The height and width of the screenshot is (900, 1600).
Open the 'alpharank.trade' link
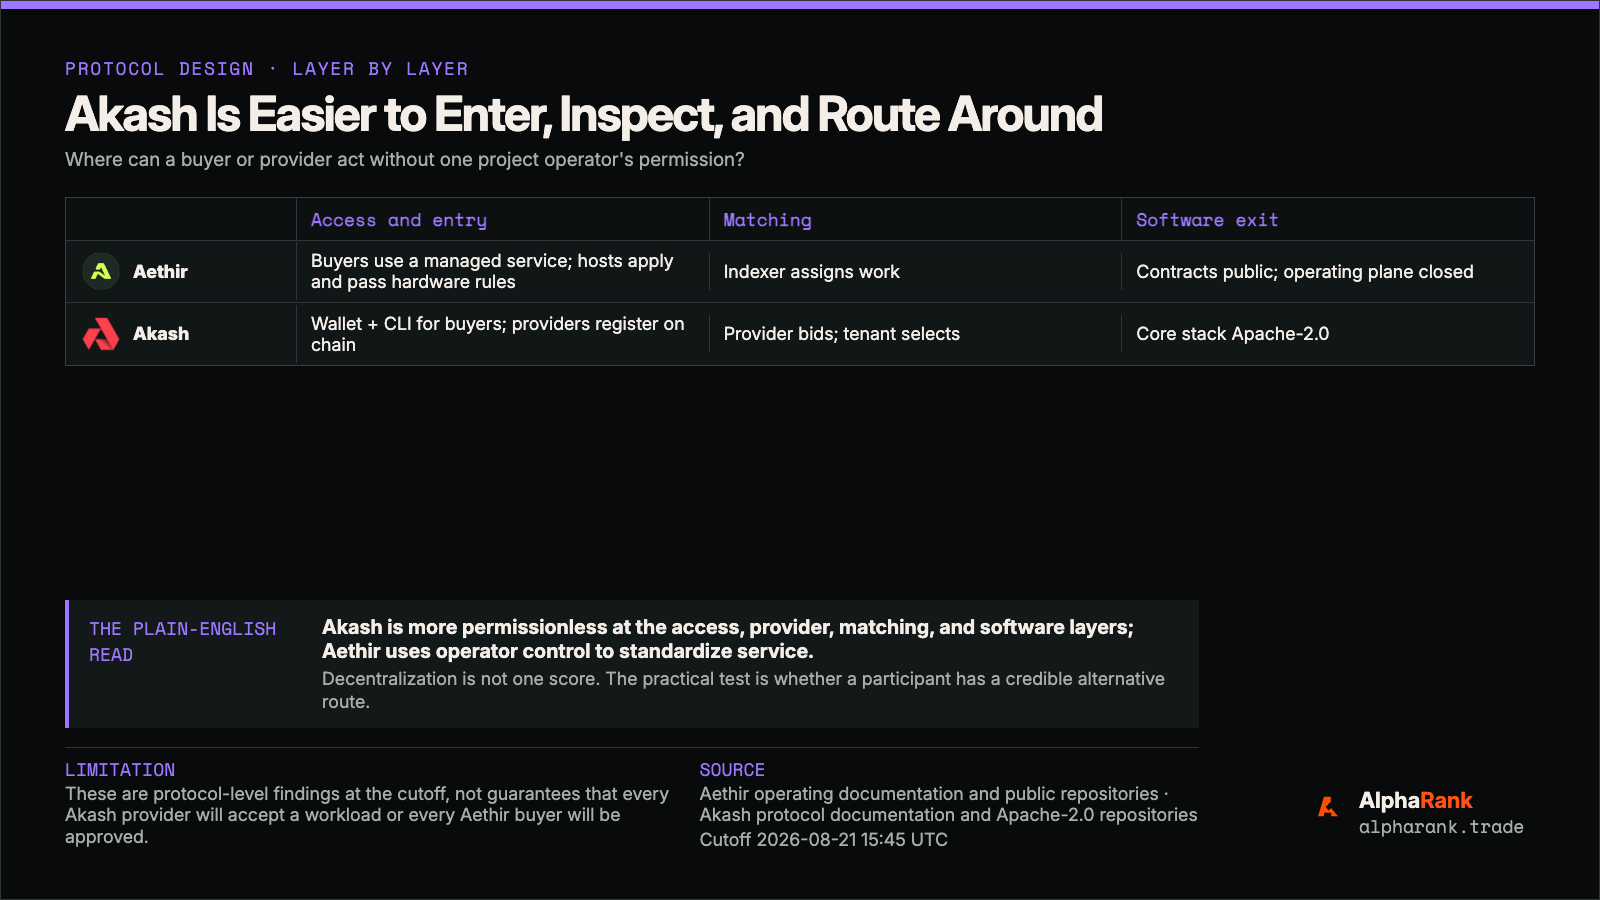click(x=1441, y=827)
